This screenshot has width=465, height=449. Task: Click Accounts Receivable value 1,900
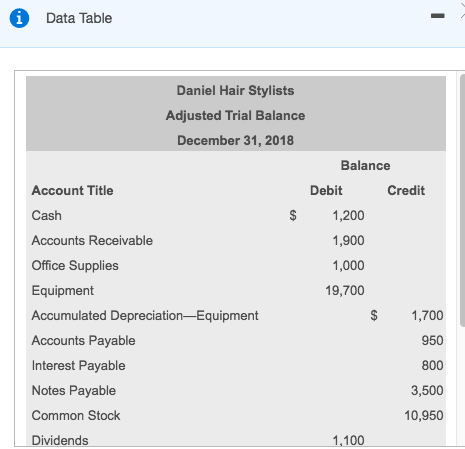[x=348, y=241]
